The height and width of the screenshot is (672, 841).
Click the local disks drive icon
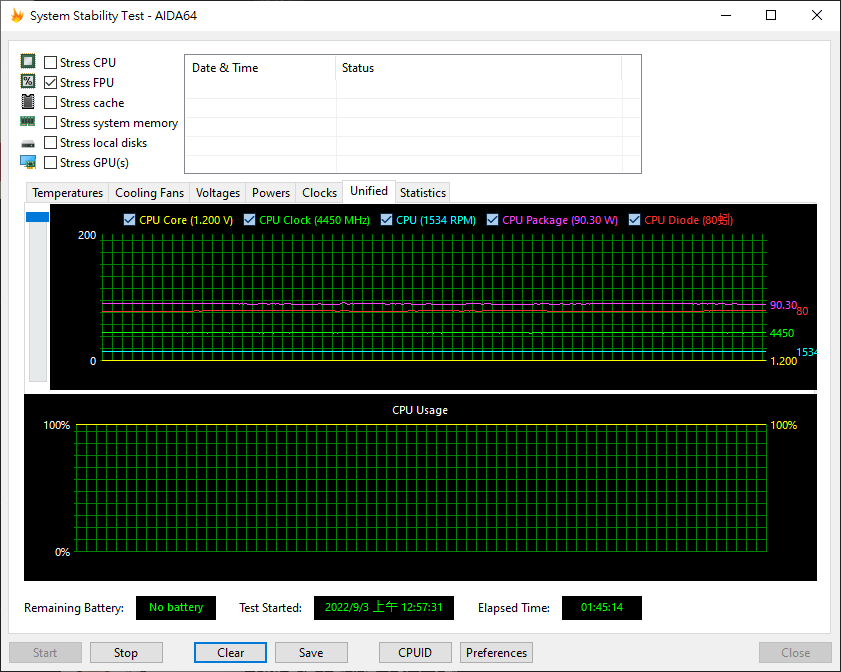pos(28,142)
